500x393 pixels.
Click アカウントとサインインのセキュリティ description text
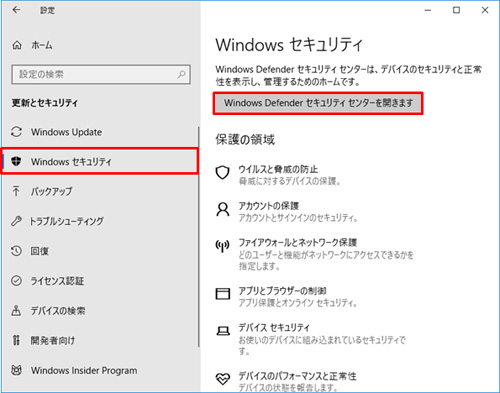298,218
